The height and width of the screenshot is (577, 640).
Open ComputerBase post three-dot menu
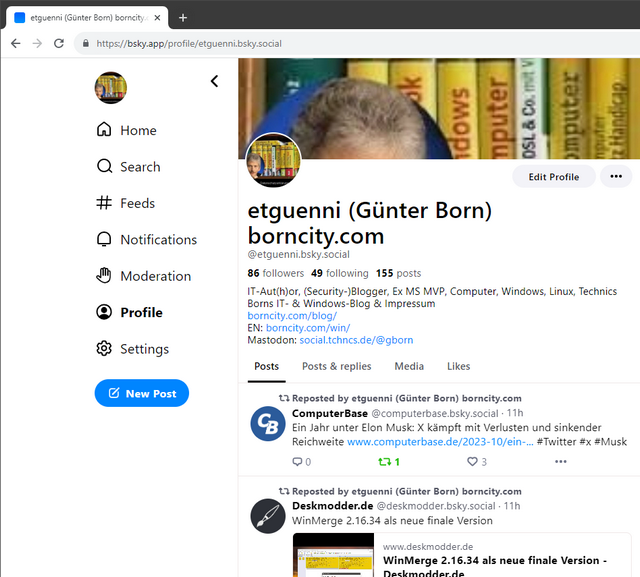click(560, 462)
